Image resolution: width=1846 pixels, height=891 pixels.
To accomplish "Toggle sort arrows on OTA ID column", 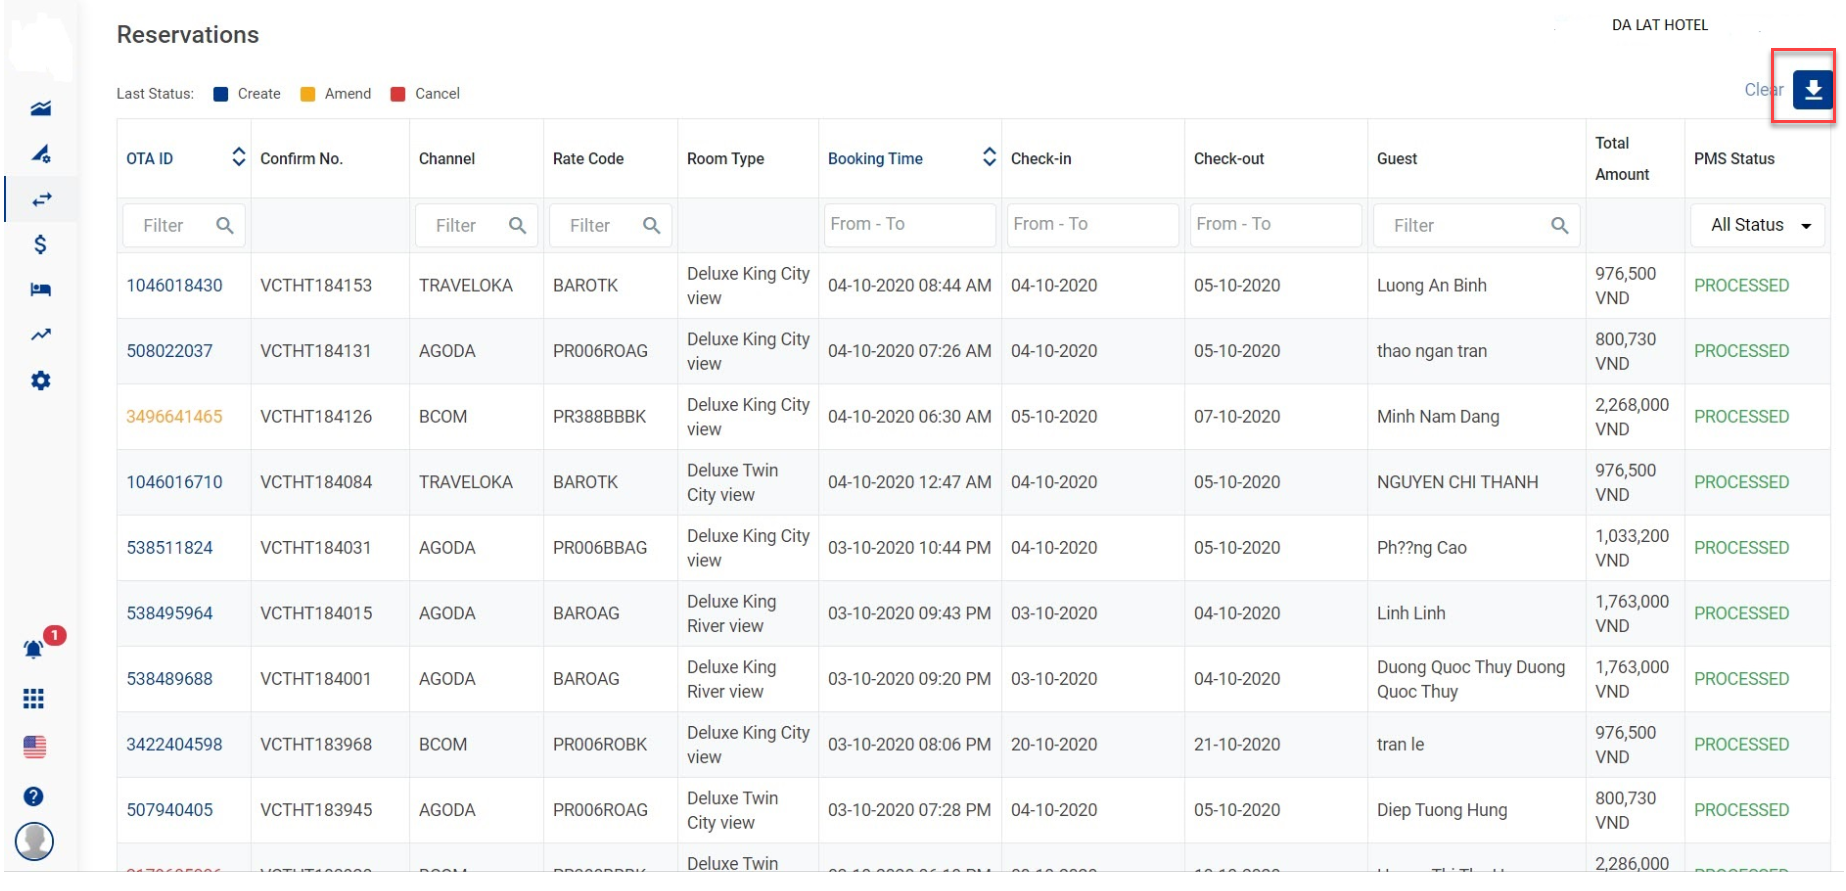I will [238, 157].
